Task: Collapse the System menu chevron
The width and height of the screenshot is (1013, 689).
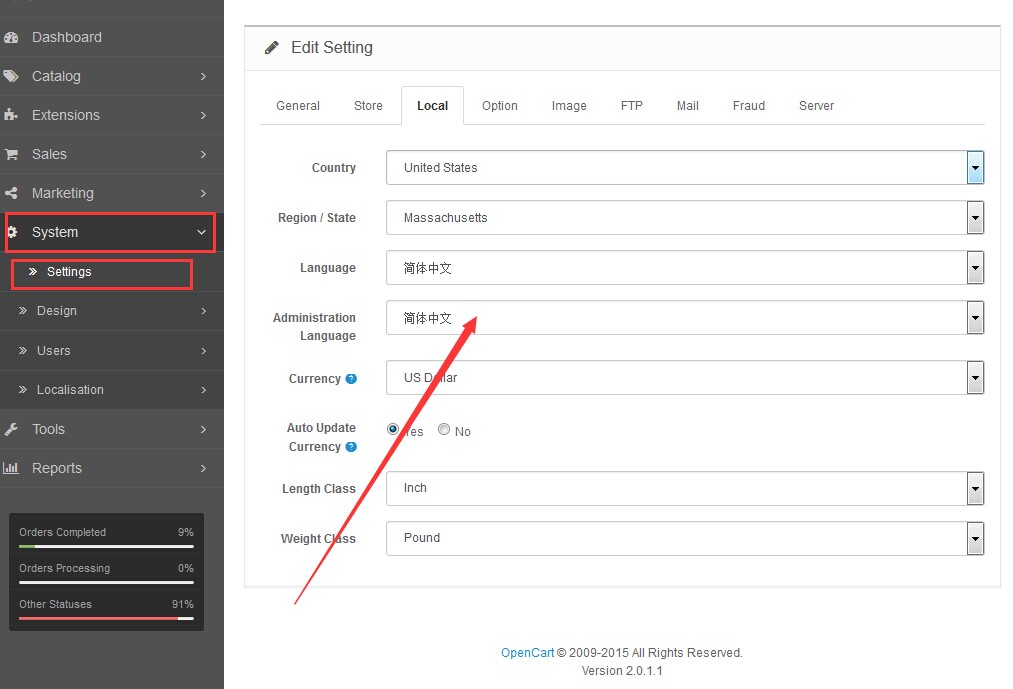Action: coord(202,232)
